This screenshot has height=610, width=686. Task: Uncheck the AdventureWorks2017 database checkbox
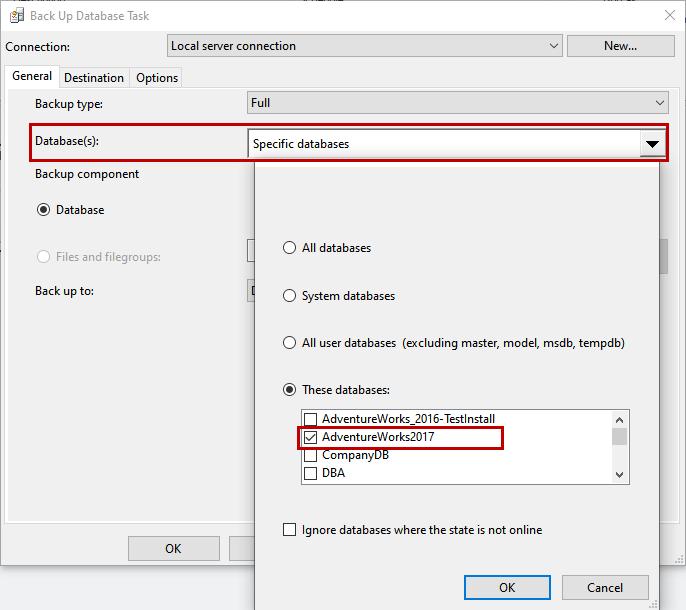tap(311, 437)
